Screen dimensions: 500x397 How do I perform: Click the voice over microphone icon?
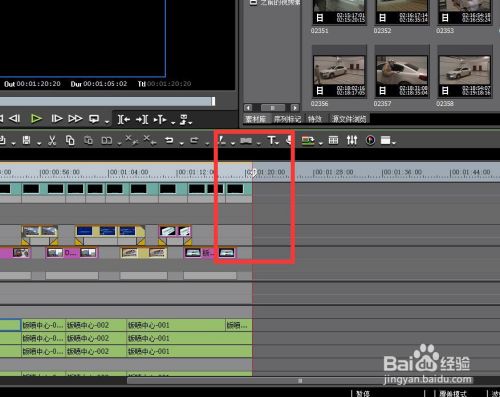289,140
